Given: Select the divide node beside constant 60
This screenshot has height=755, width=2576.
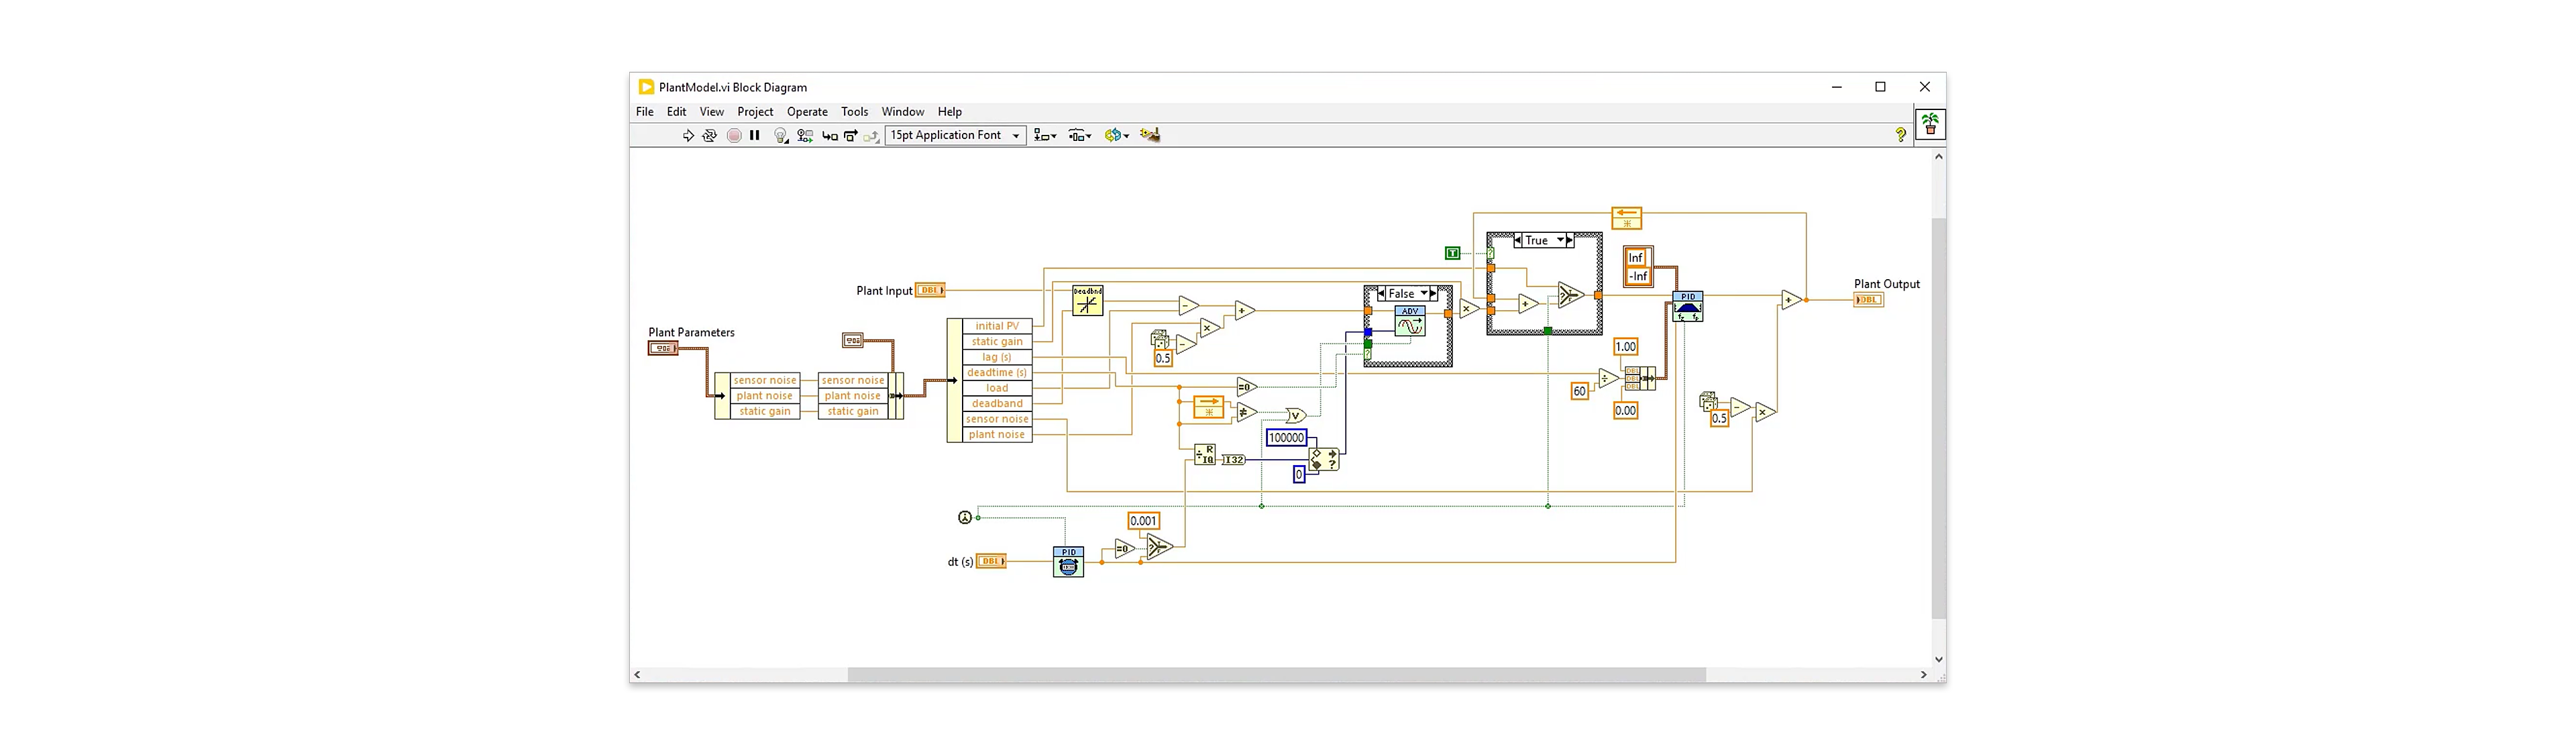Looking at the screenshot, I should pyautogui.click(x=1607, y=378).
